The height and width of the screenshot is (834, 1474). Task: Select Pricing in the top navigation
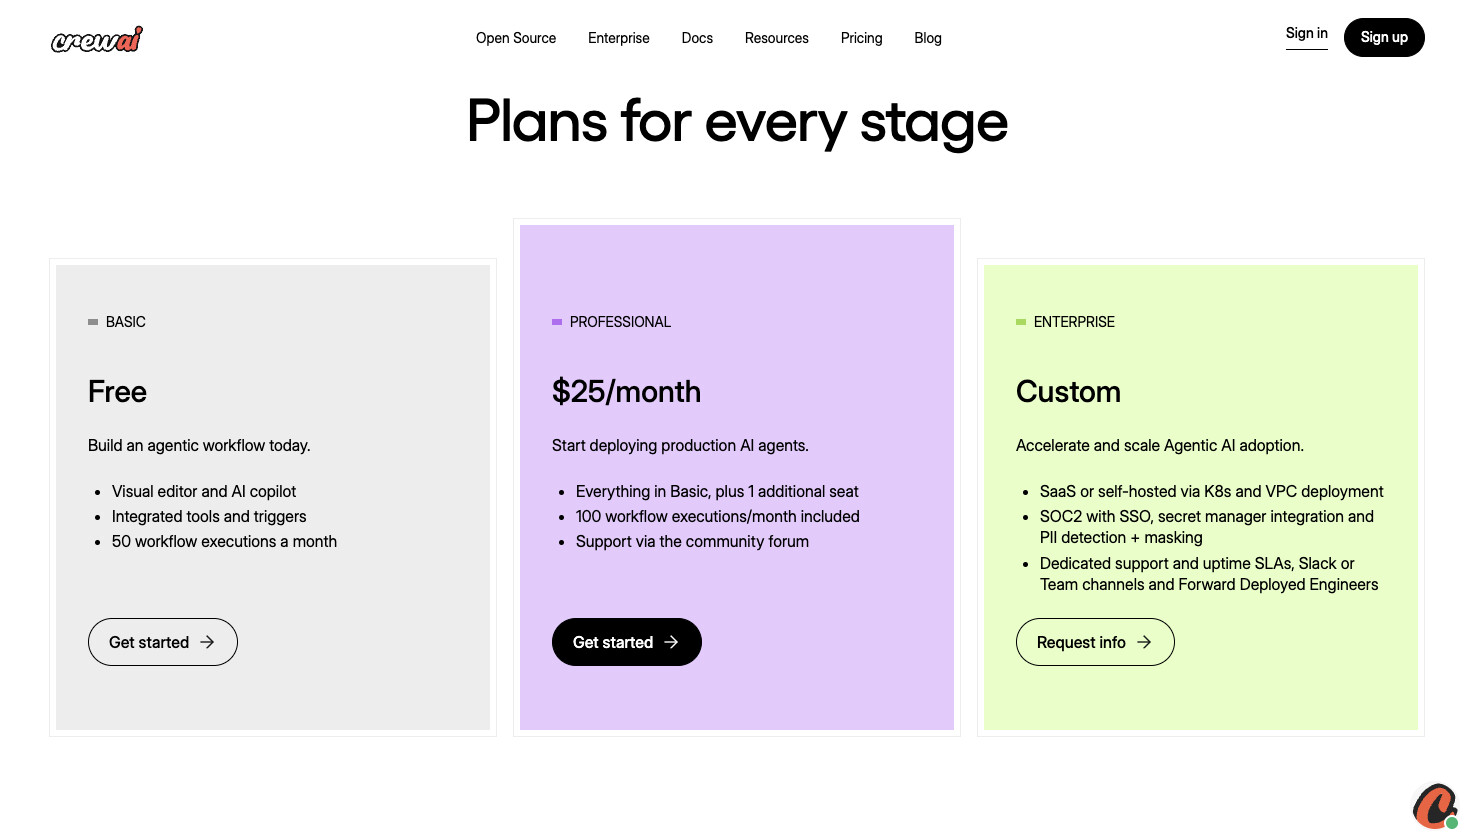[x=861, y=38]
